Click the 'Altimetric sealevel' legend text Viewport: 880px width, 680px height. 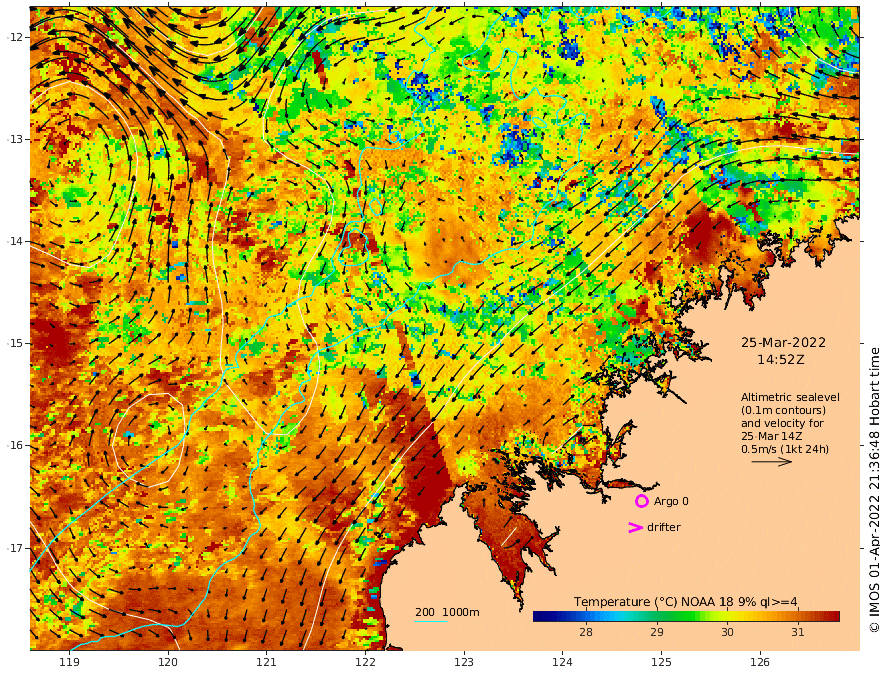(x=790, y=397)
